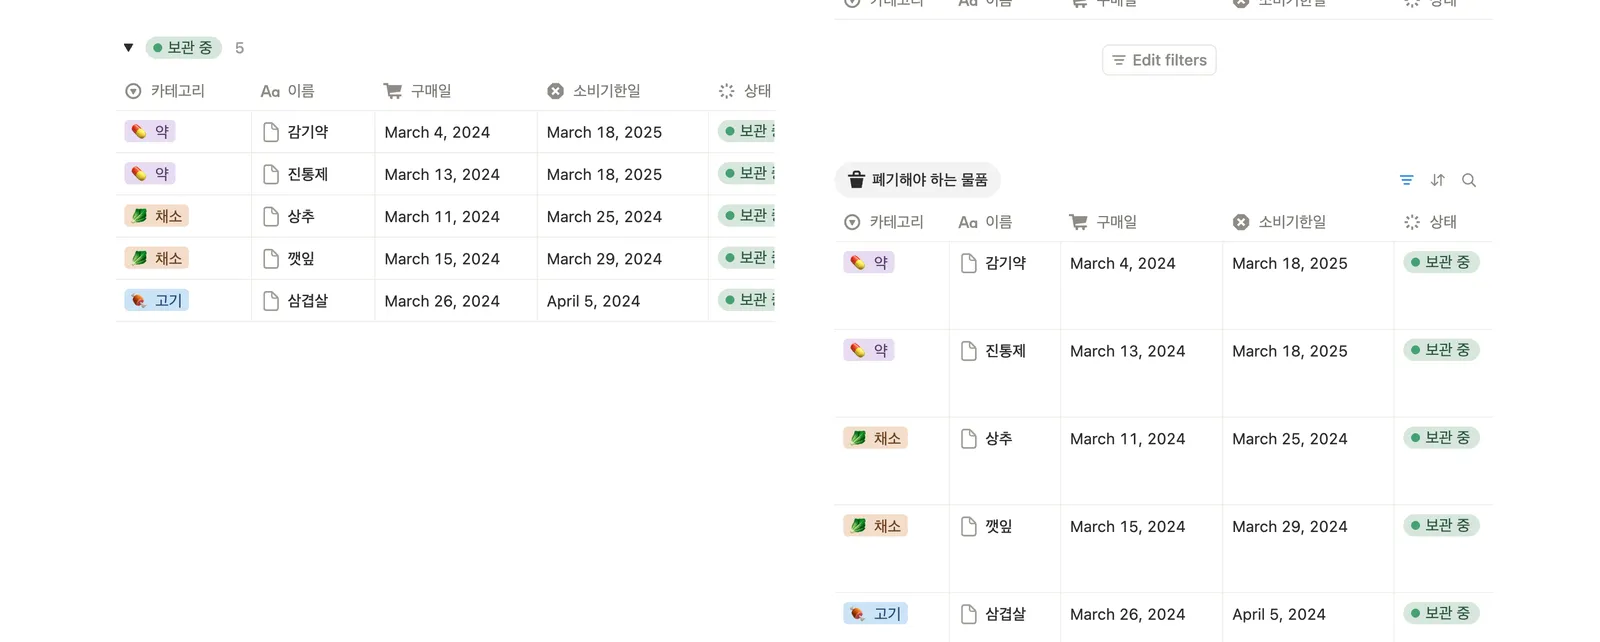1600x642 pixels.
Task: Open 깻잎 page name in right table
Action: click(x=999, y=526)
